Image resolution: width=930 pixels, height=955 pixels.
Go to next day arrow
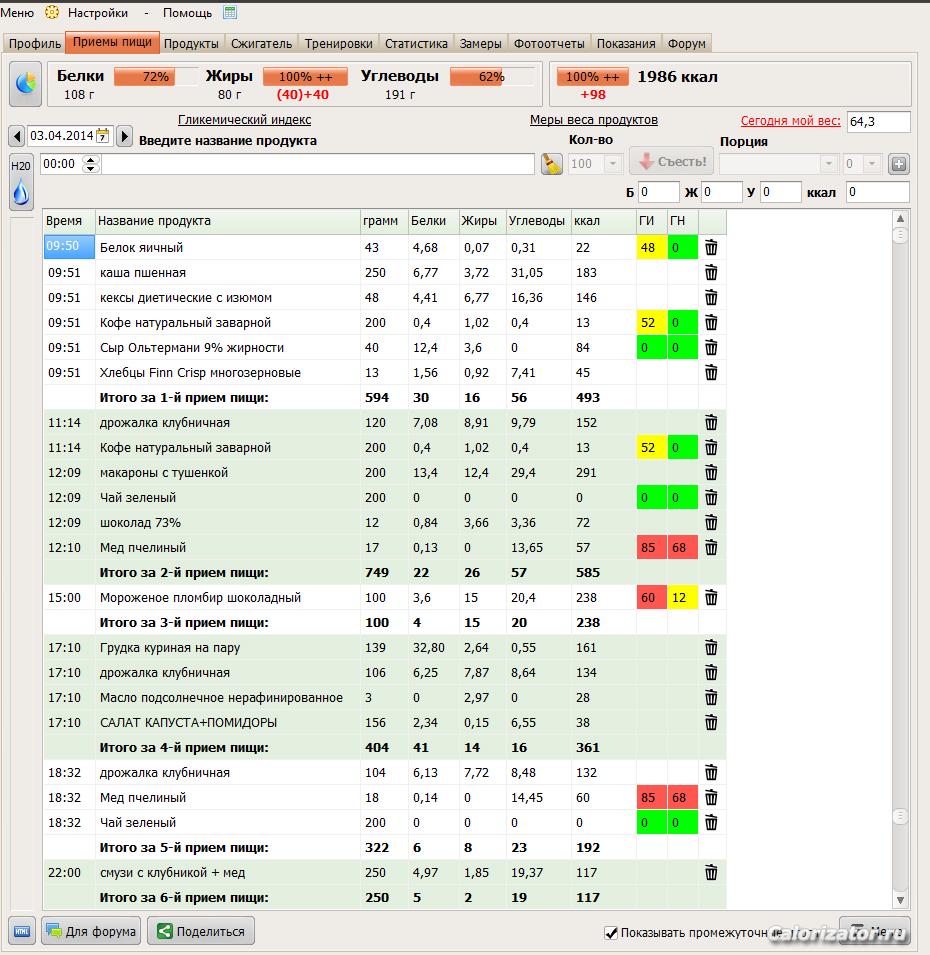pyautogui.click(x=124, y=136)
